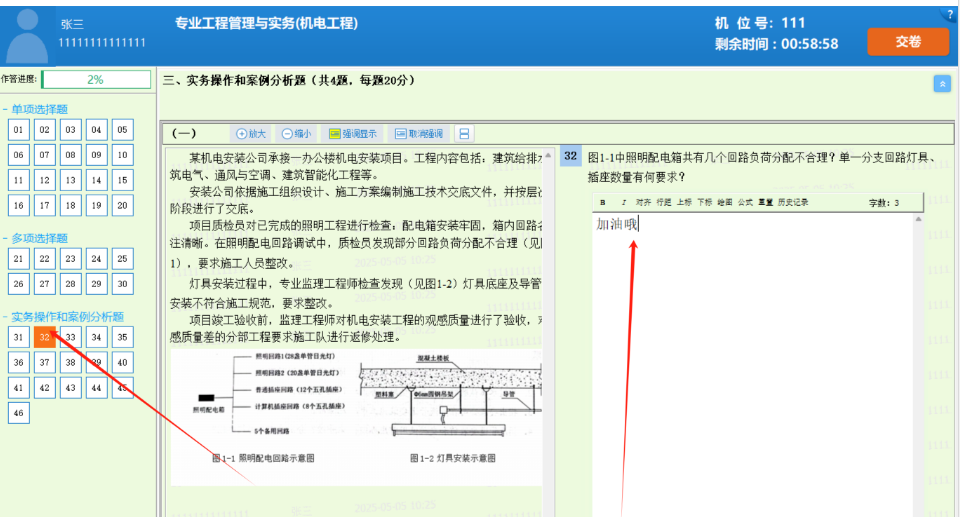
Task: Go to question 23
Action: coord(70,259)
